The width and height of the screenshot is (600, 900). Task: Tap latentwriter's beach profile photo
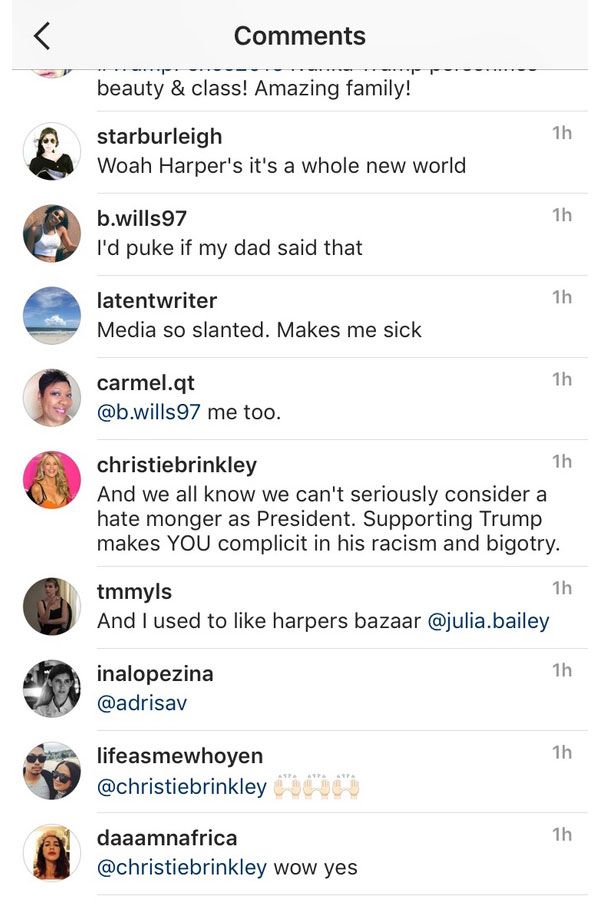(52, 316)
